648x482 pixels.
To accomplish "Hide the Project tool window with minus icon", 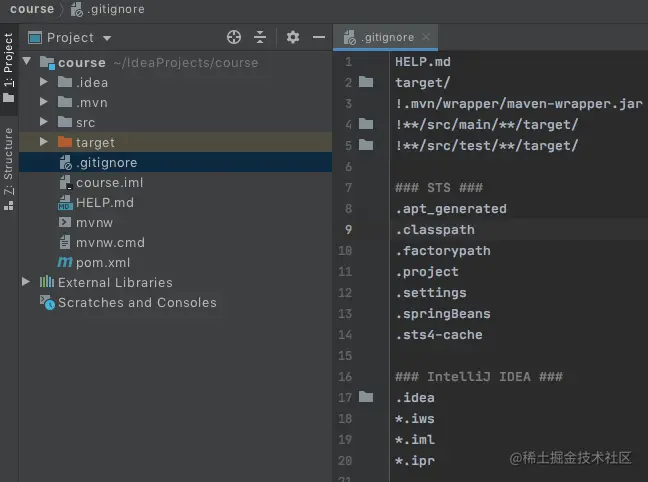I will coord(319,37).
